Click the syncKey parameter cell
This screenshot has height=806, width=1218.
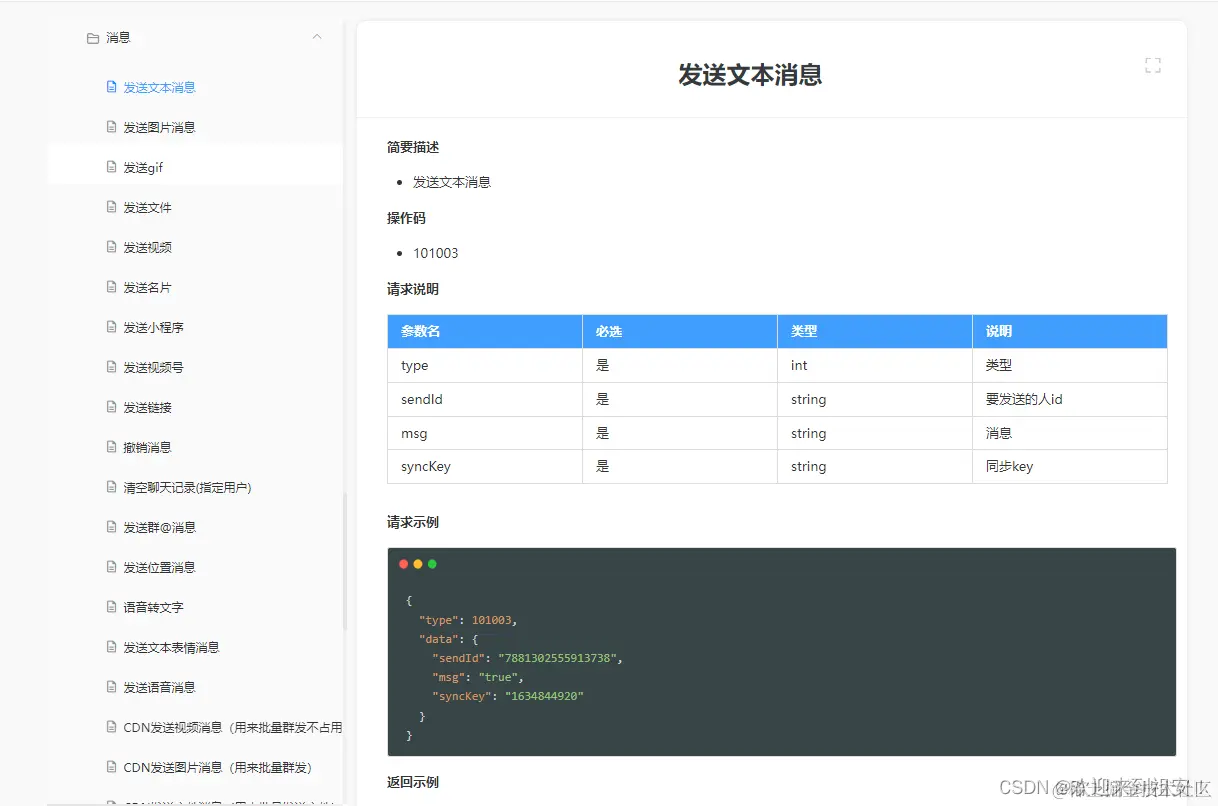point(485,466)
